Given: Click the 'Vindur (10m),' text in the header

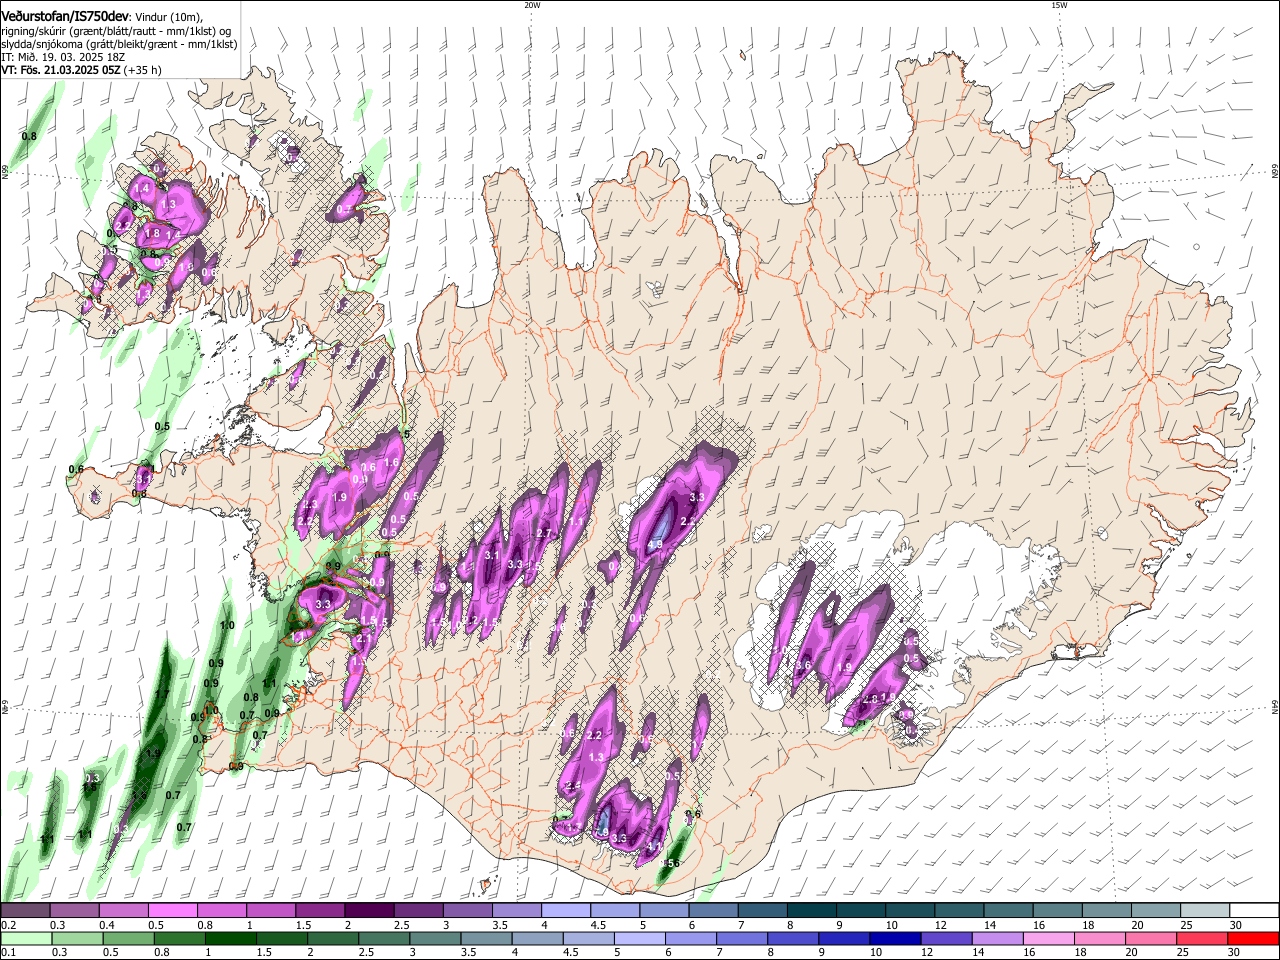Looking at the screenshot, I should coord(169,17).
